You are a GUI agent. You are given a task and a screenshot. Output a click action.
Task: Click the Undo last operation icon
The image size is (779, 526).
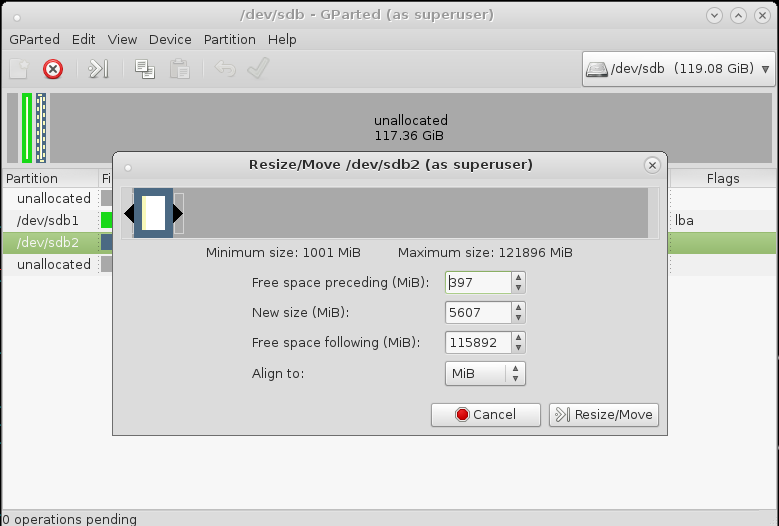(225, 69)
